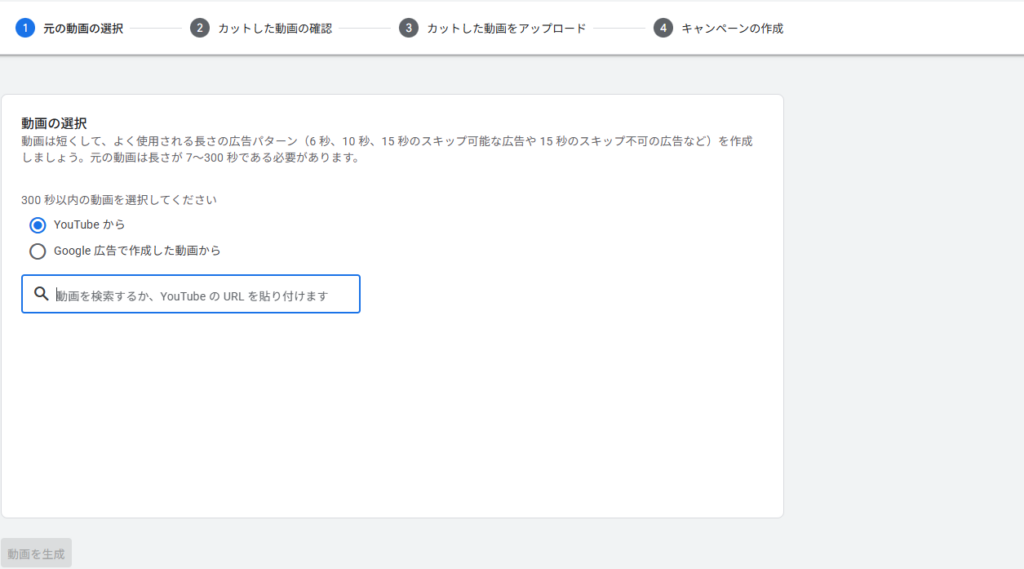Viewport: 1024px width, 569px height.
Task: Click the connector line between steps 1 and 2
Action: [156, 28]
